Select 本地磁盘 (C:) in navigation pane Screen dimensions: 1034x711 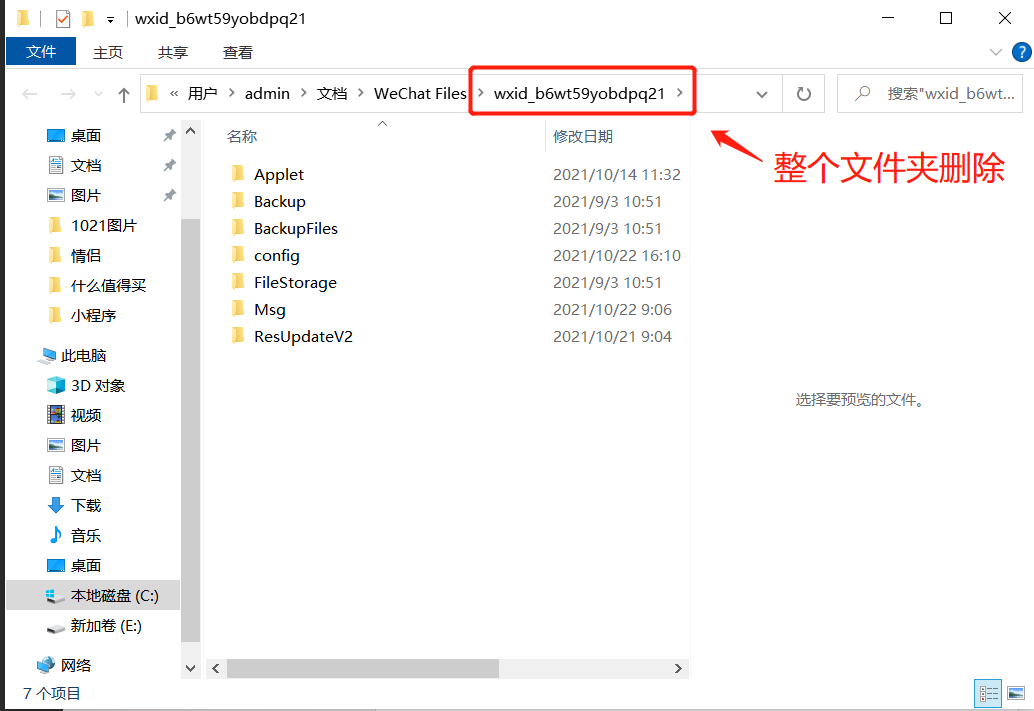click(x=114, y=595)
